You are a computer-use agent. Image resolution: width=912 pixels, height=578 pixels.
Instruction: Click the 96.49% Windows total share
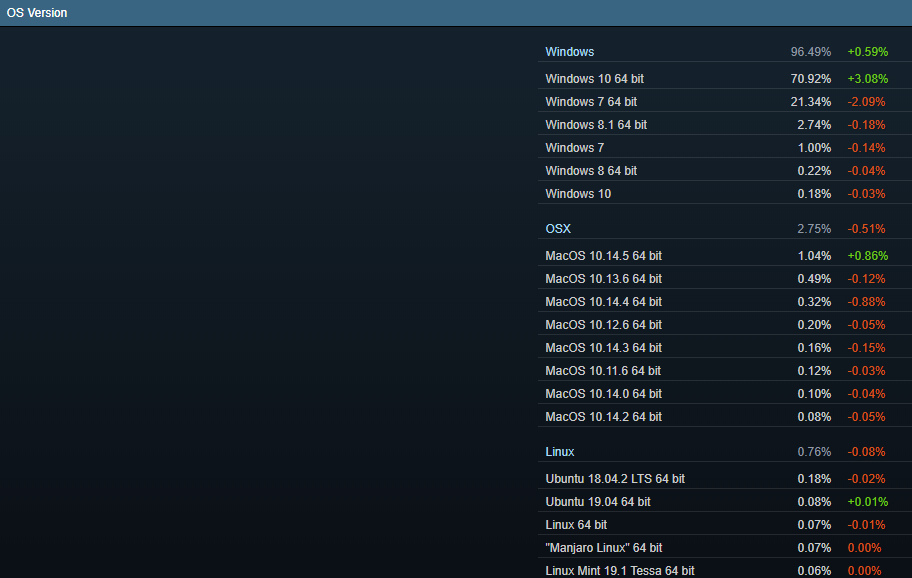coord(810,52)
